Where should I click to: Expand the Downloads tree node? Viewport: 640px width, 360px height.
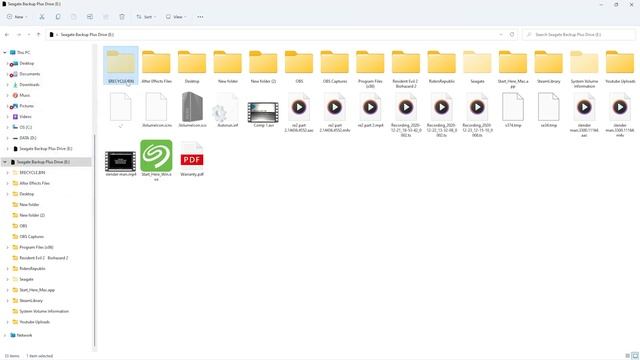click(7, 84)
